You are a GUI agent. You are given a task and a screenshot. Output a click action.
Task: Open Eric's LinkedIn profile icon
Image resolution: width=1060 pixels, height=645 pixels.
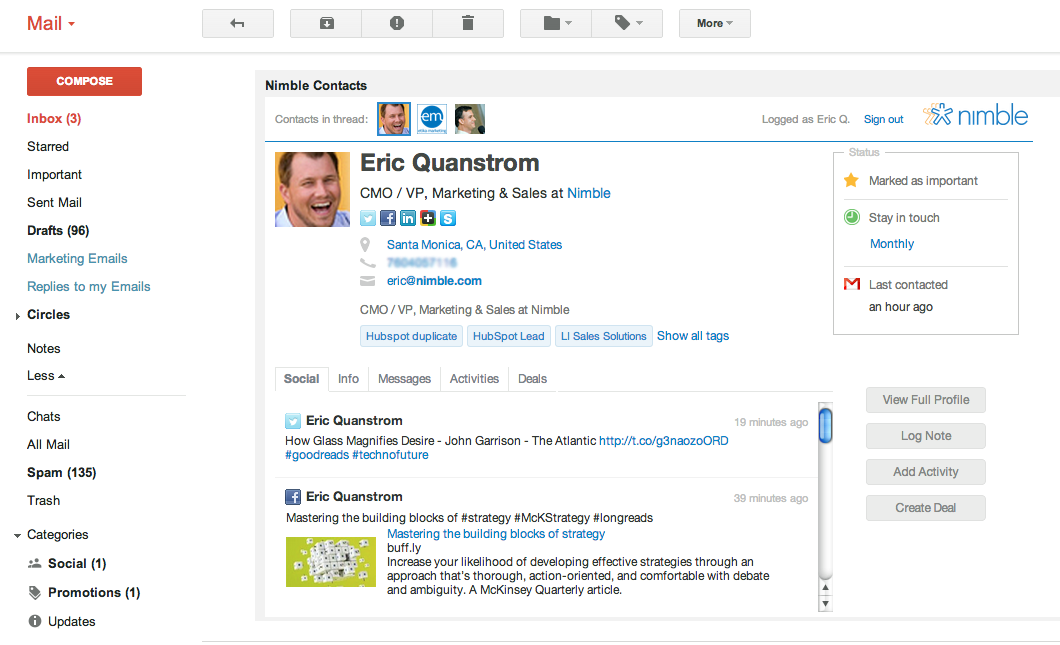tap(408, 218)
